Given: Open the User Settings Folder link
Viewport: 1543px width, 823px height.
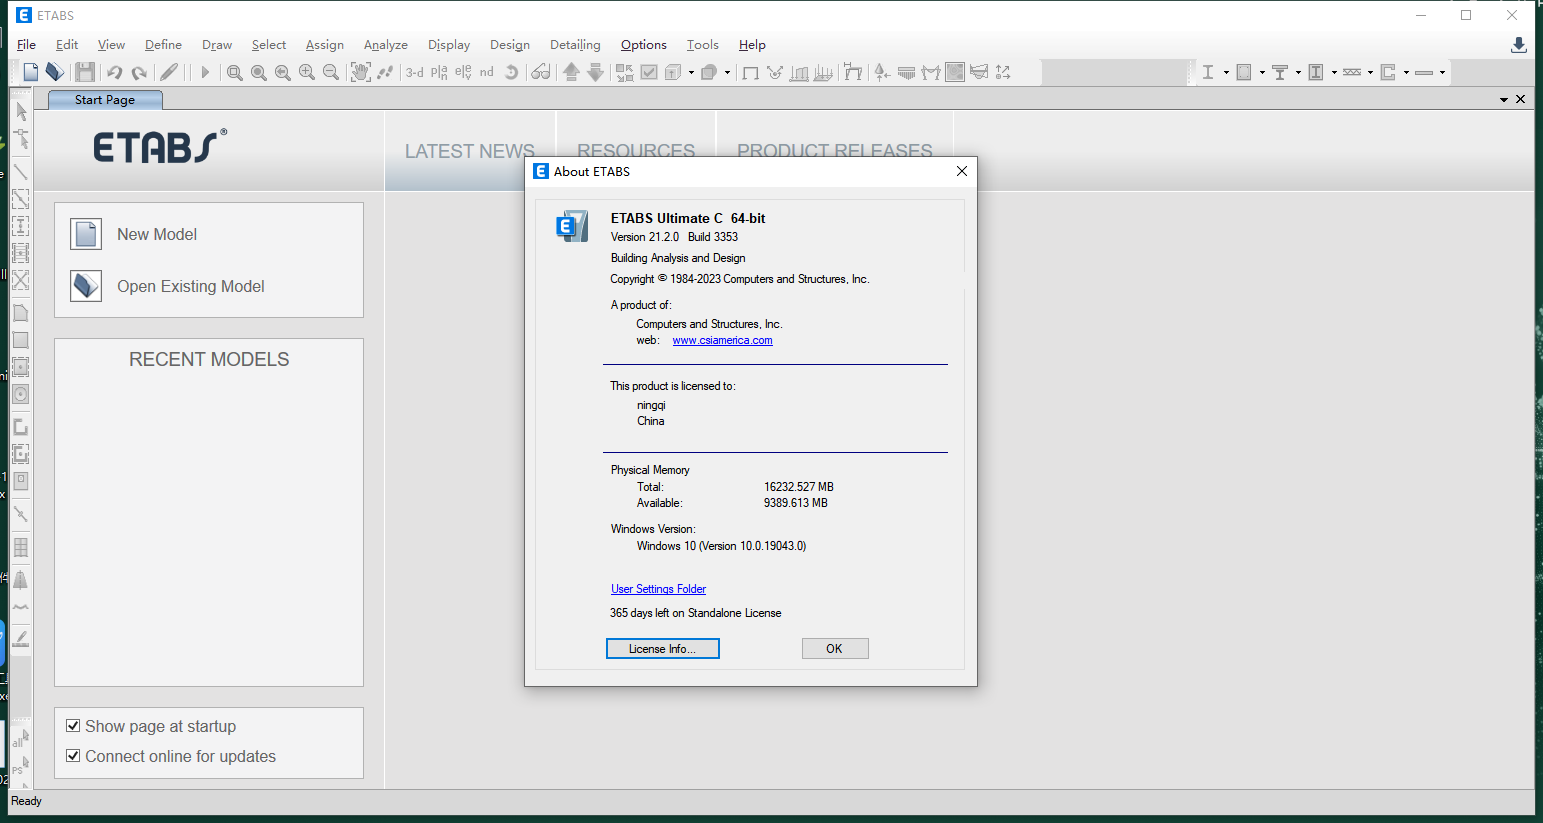Looking at the screenshot, I should click(658, 589).
